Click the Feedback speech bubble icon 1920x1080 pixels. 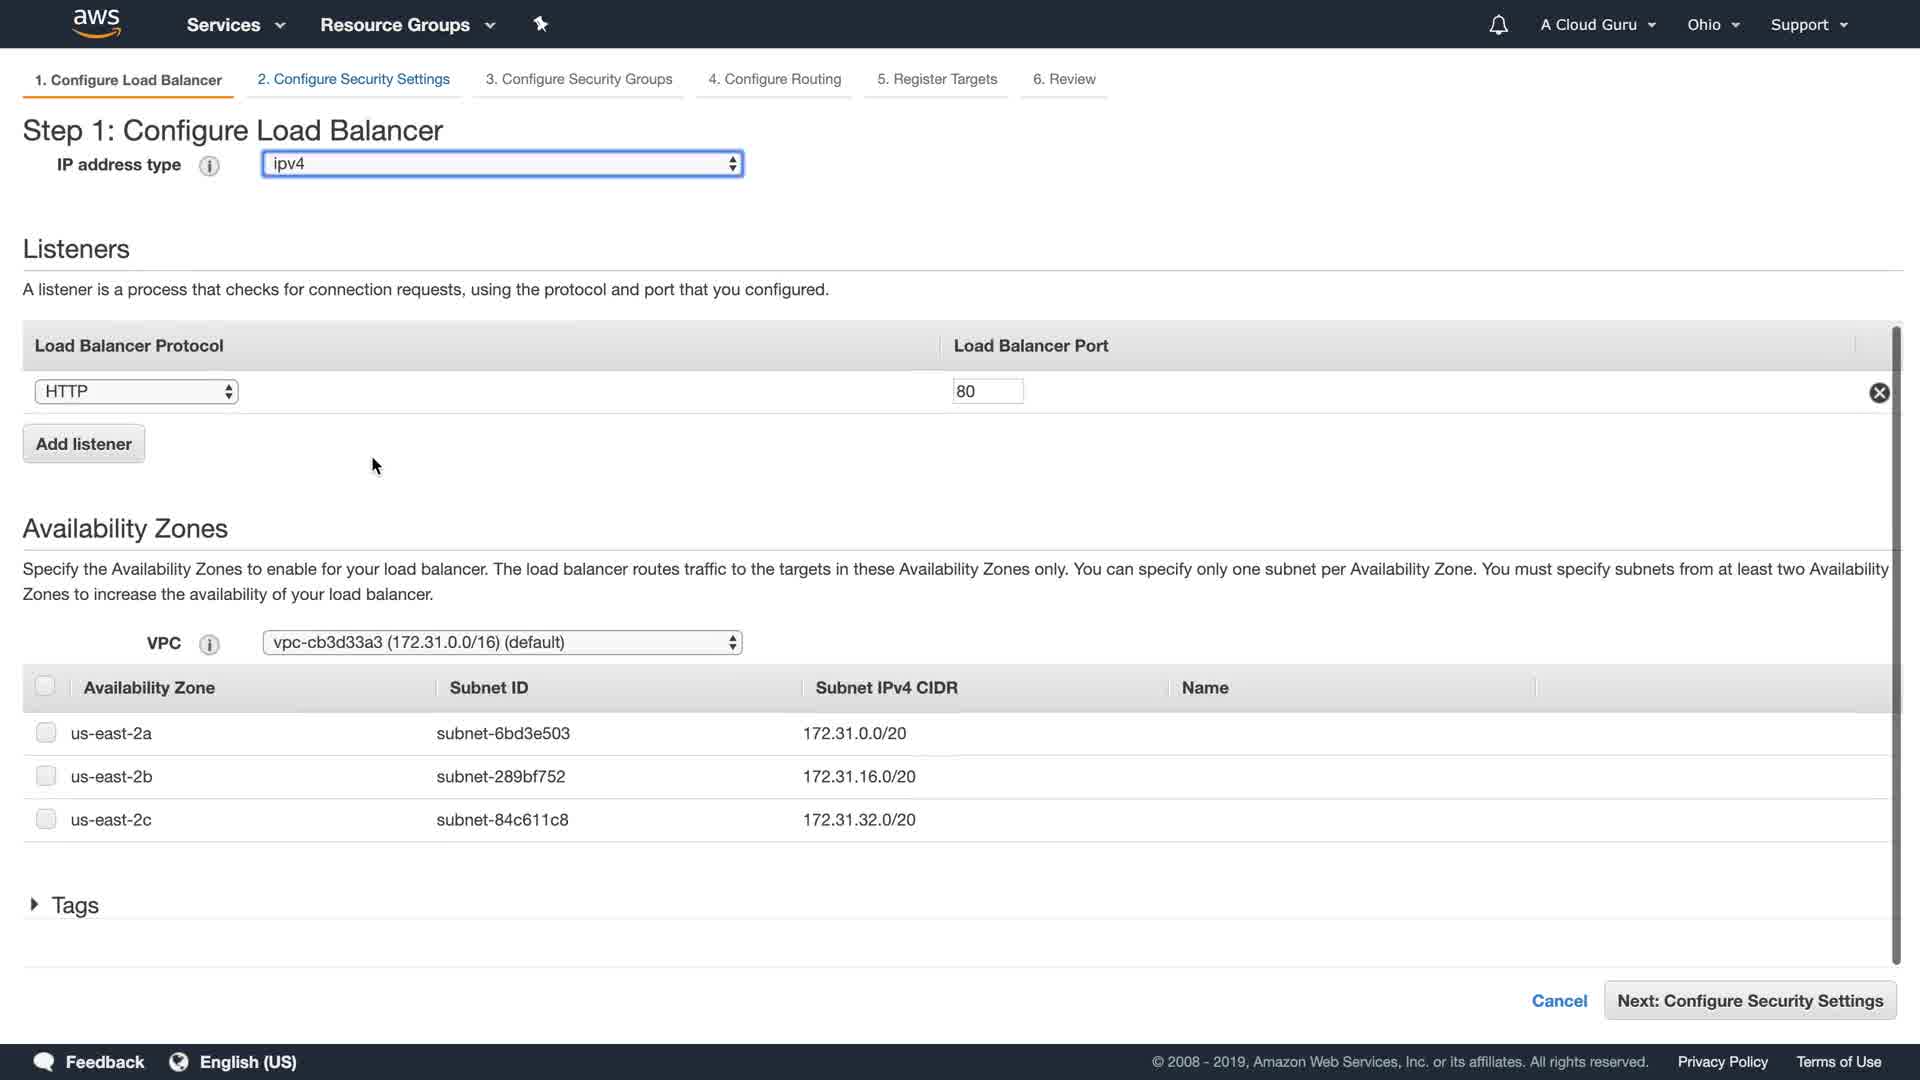click(44, 1062)
